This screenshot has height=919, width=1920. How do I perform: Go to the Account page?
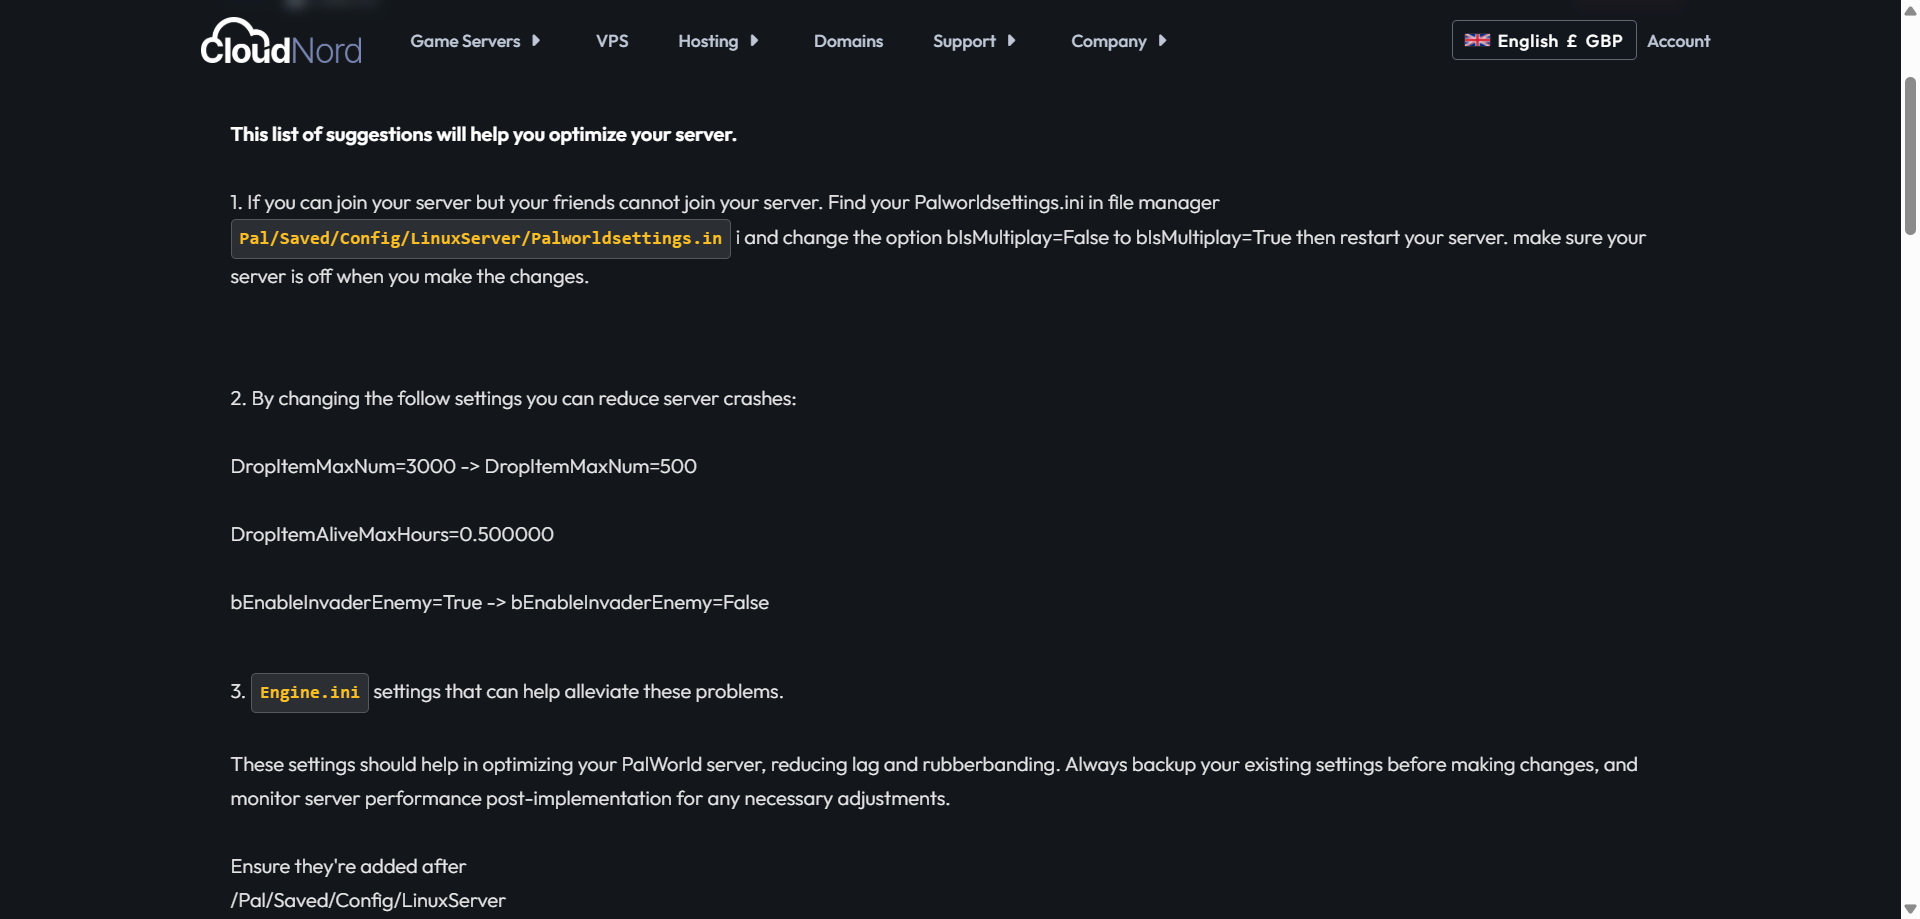(x=1678, y=41)
